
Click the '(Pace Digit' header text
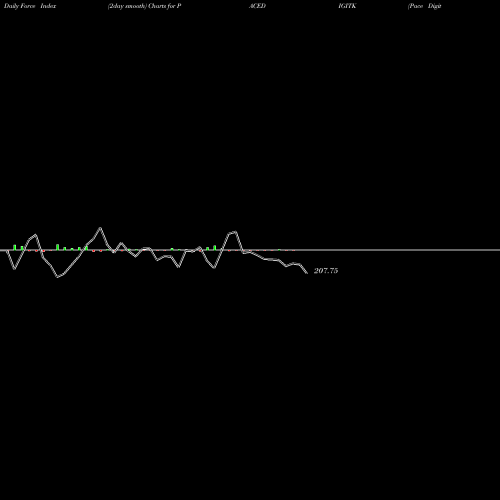(425, 6)
